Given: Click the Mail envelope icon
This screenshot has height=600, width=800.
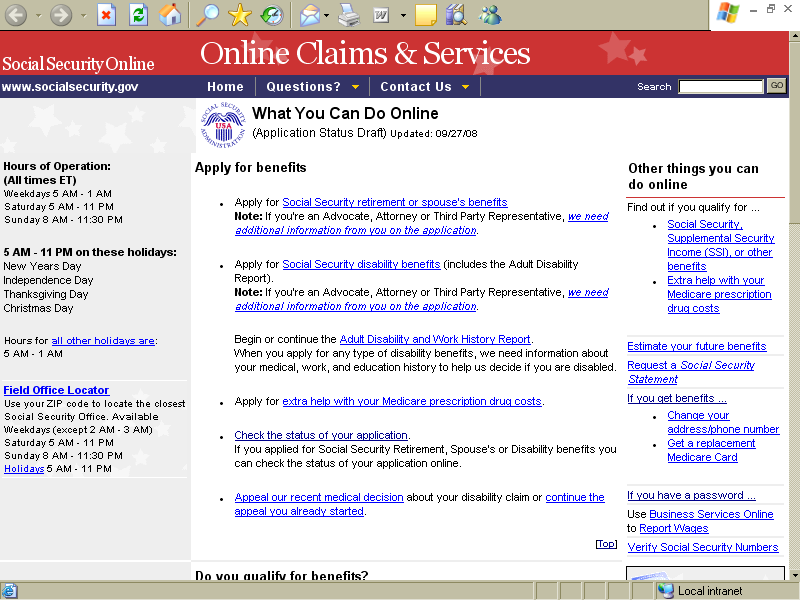Looking at the screenshot, I should pos(310,15).
